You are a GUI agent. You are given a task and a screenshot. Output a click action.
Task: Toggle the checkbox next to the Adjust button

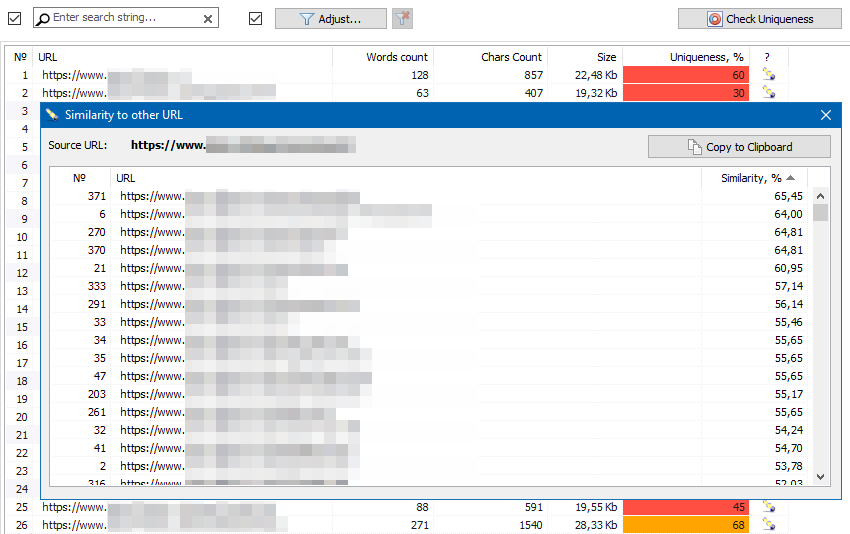(255, 18)
